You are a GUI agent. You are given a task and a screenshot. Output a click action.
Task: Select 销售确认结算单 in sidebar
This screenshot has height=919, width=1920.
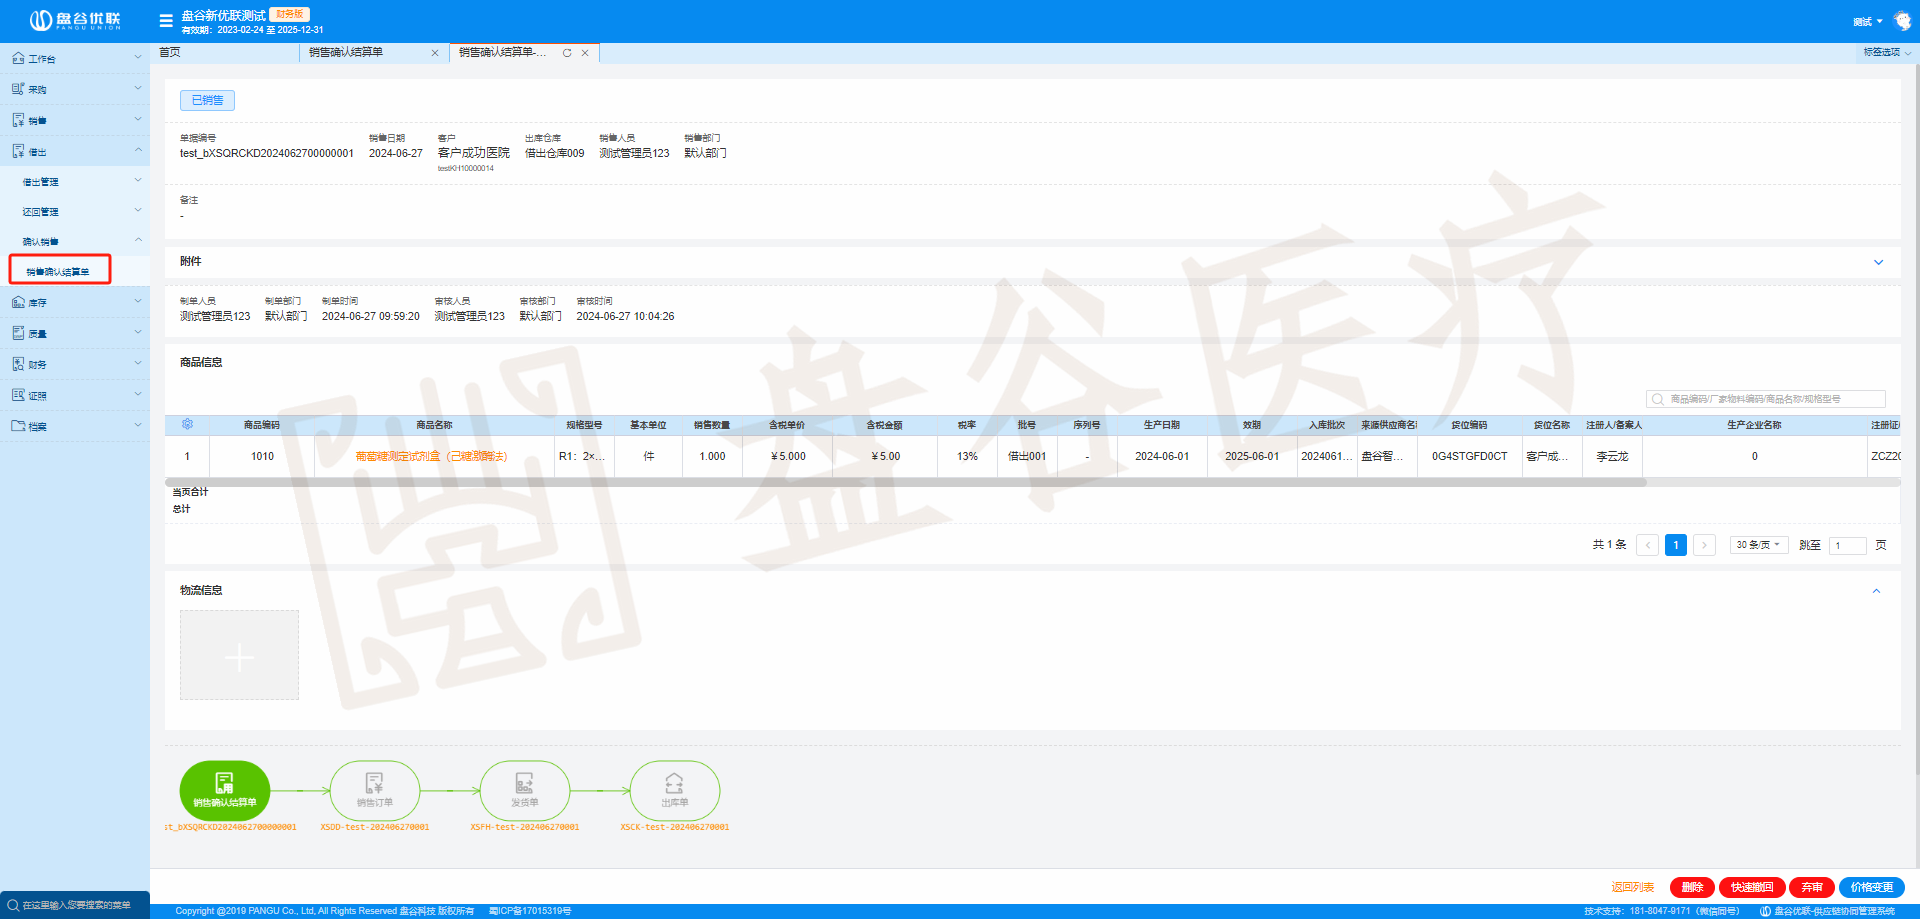coord(59,271)
